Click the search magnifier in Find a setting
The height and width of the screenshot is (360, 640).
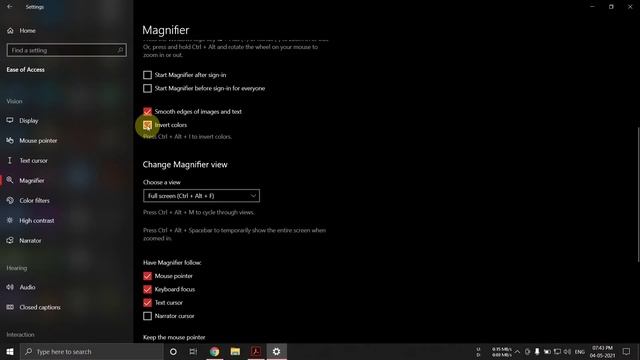120,50
